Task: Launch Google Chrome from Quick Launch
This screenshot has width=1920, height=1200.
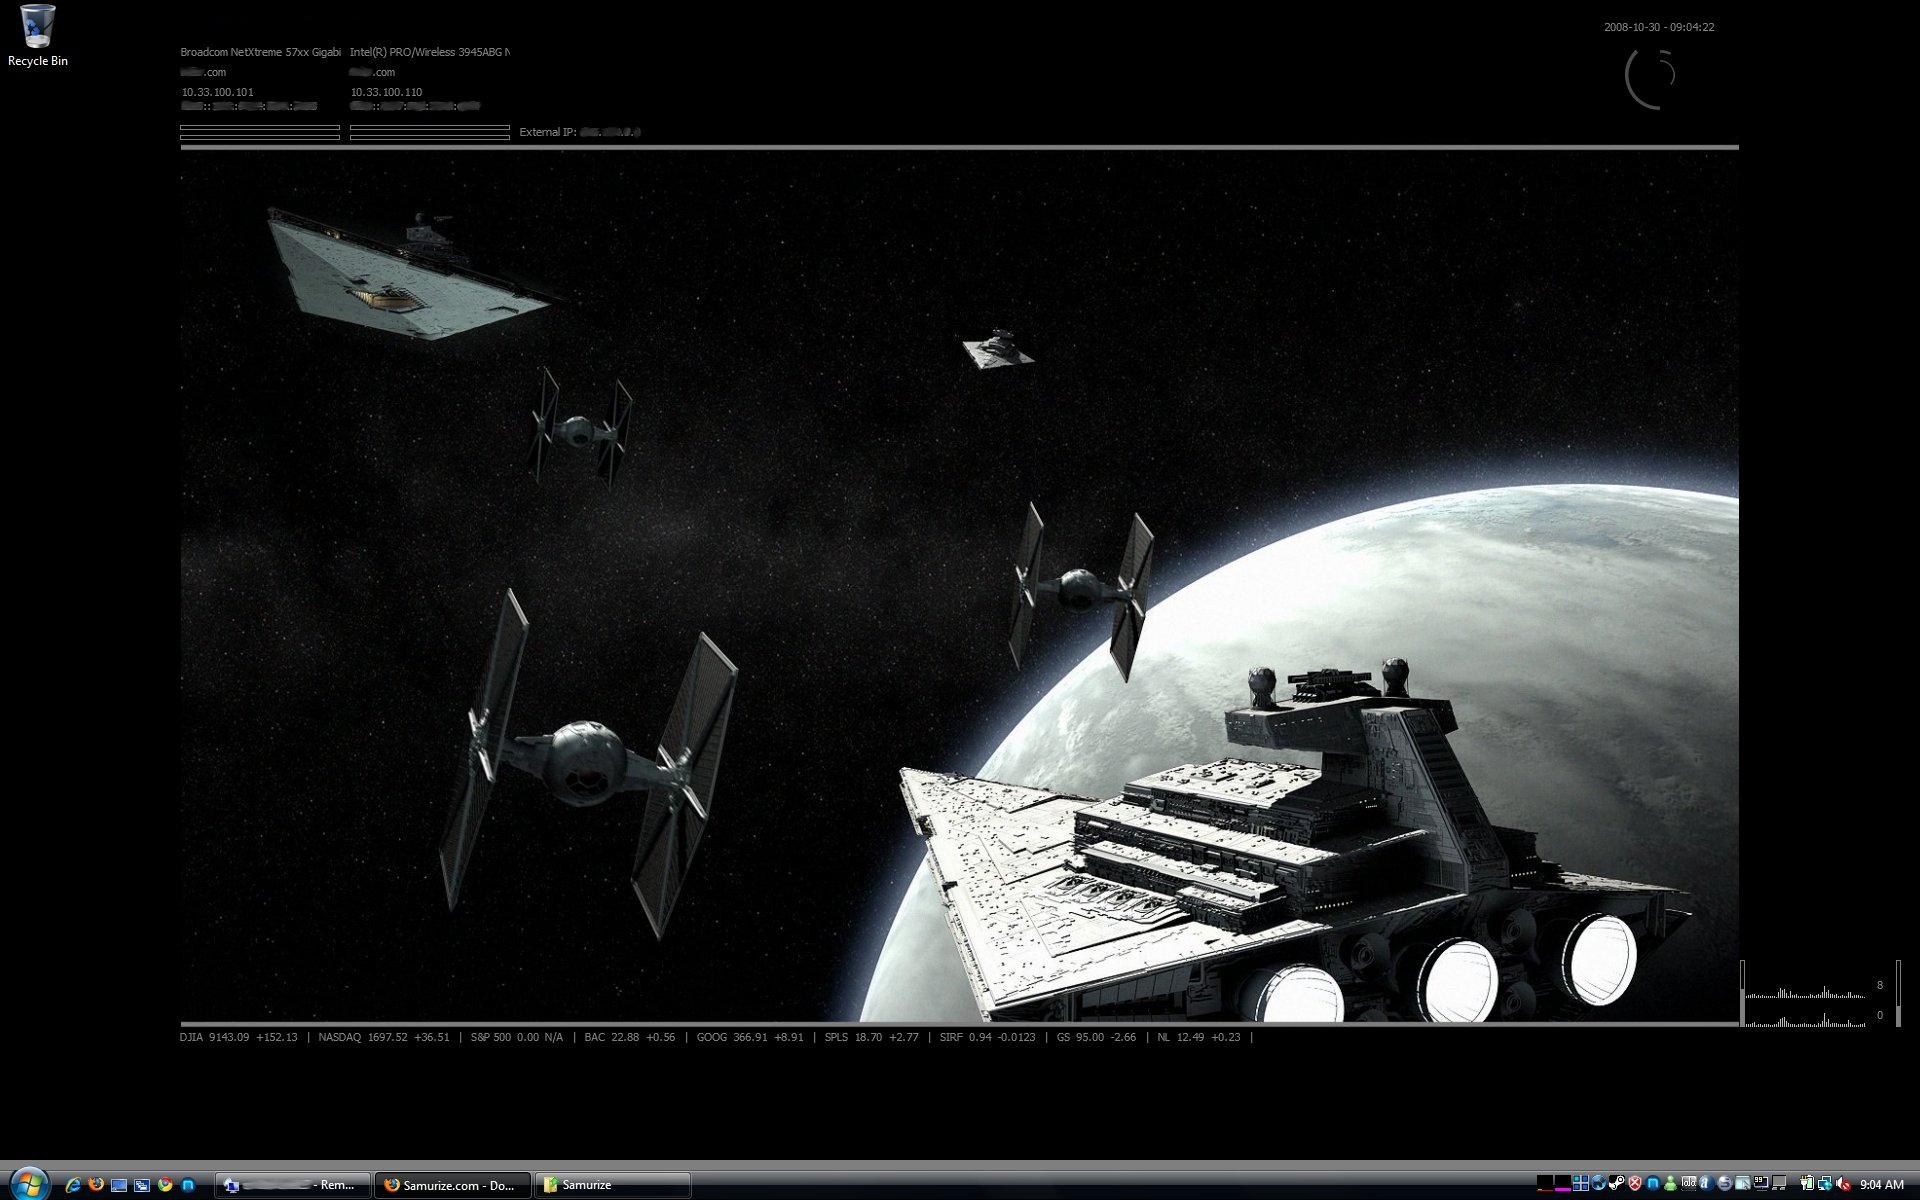Action: click(x=165, y=1185)
